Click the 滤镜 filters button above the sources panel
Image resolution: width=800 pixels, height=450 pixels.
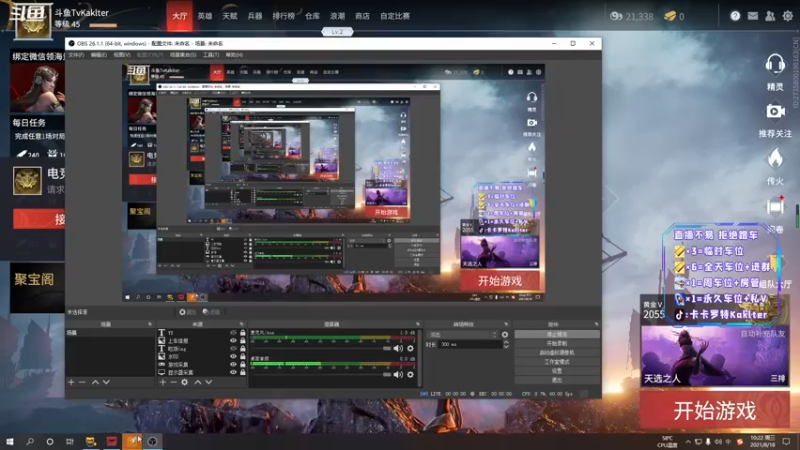pos(211,312)
